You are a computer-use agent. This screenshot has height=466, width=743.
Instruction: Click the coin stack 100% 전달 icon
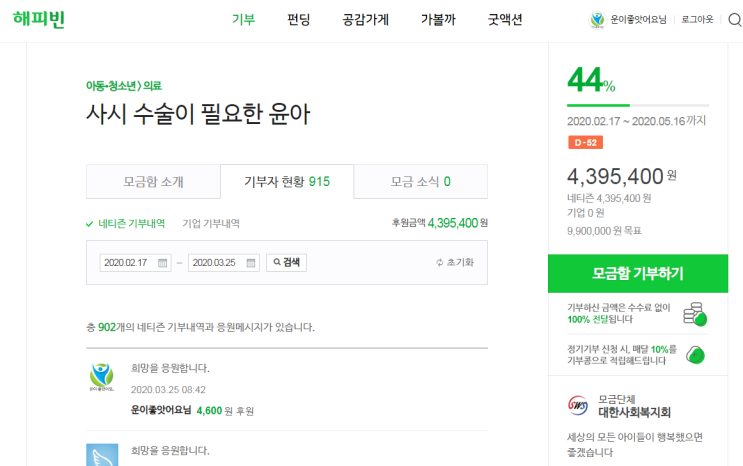tap(695, 314)
